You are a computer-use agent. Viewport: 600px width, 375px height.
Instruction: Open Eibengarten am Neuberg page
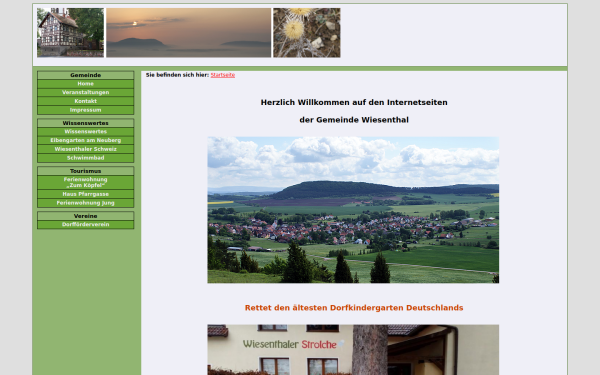coord(85,140)
